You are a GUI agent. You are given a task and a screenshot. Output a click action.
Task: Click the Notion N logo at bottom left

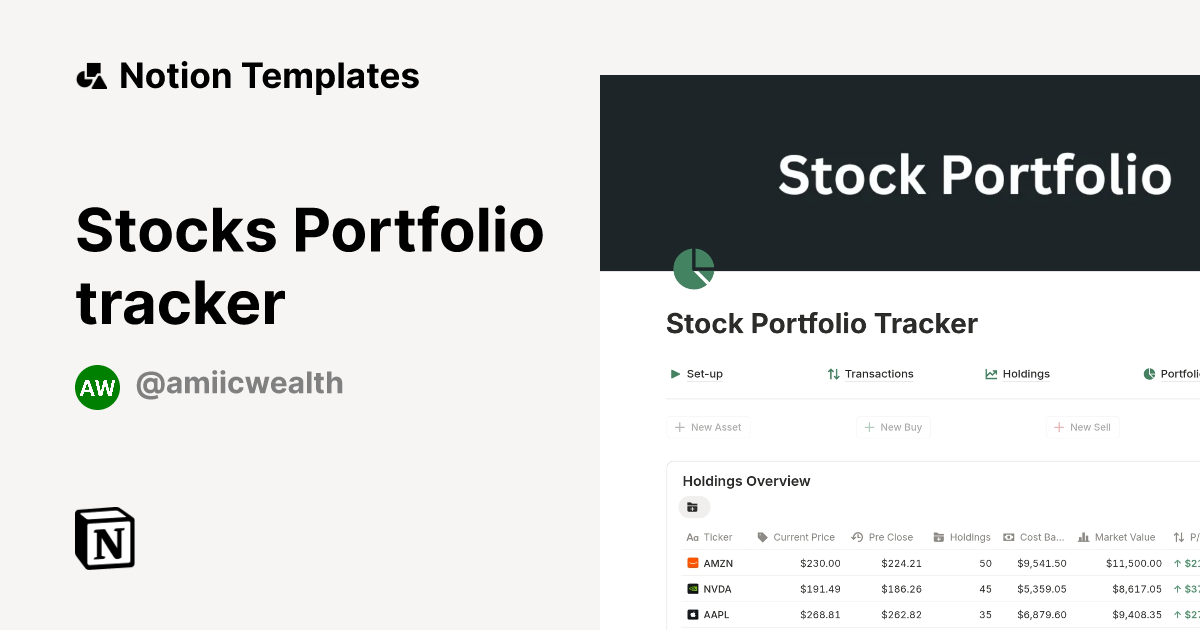(104, 538)
